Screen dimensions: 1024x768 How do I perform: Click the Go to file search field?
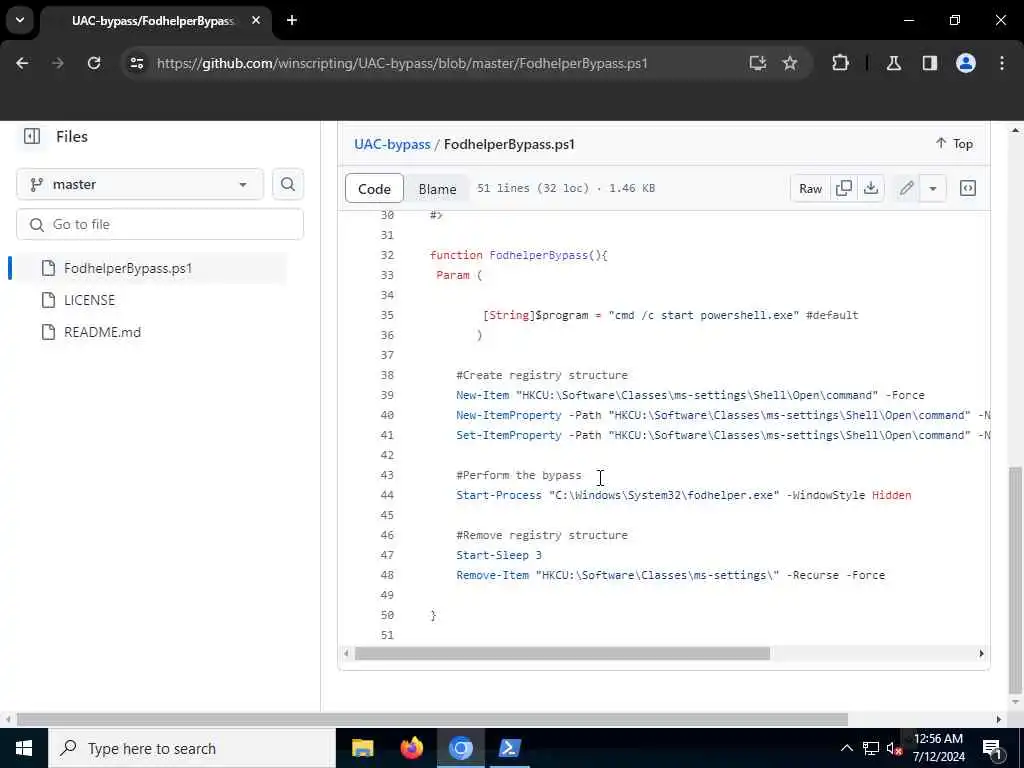click(x=160, y=224)
